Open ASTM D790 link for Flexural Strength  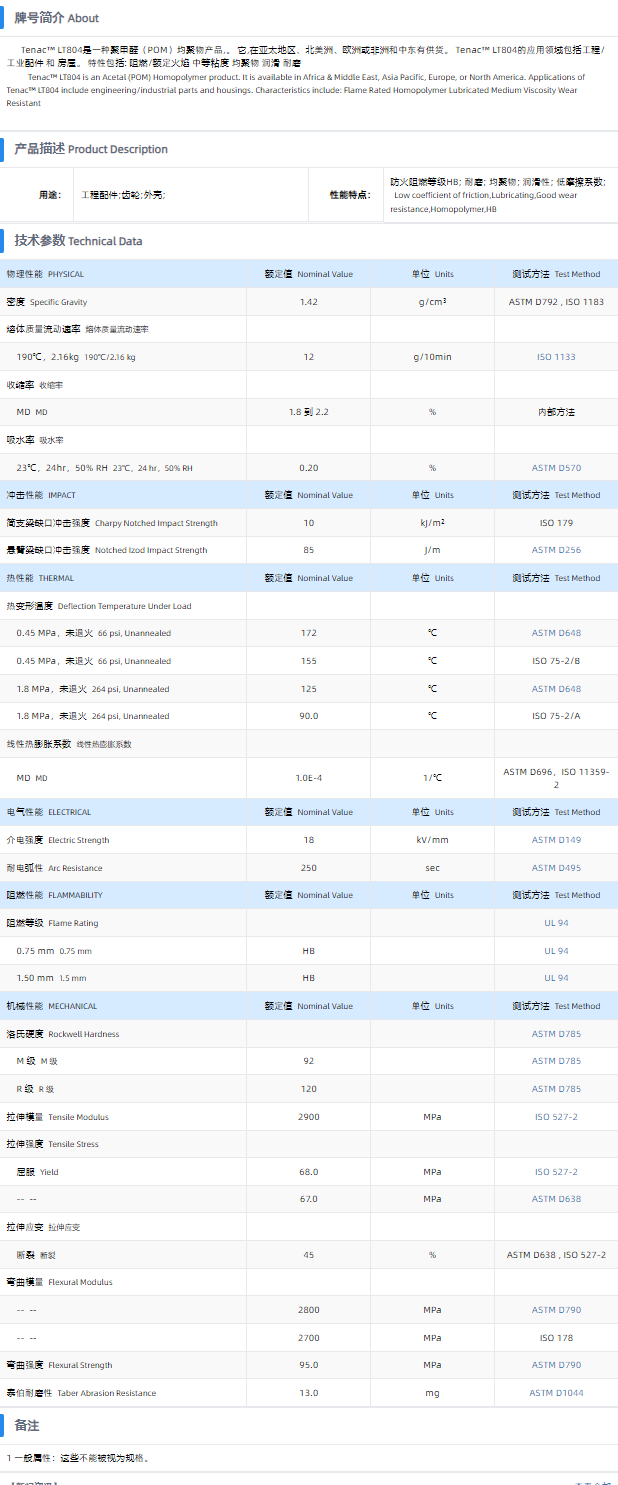click(x=556, y=1365)
